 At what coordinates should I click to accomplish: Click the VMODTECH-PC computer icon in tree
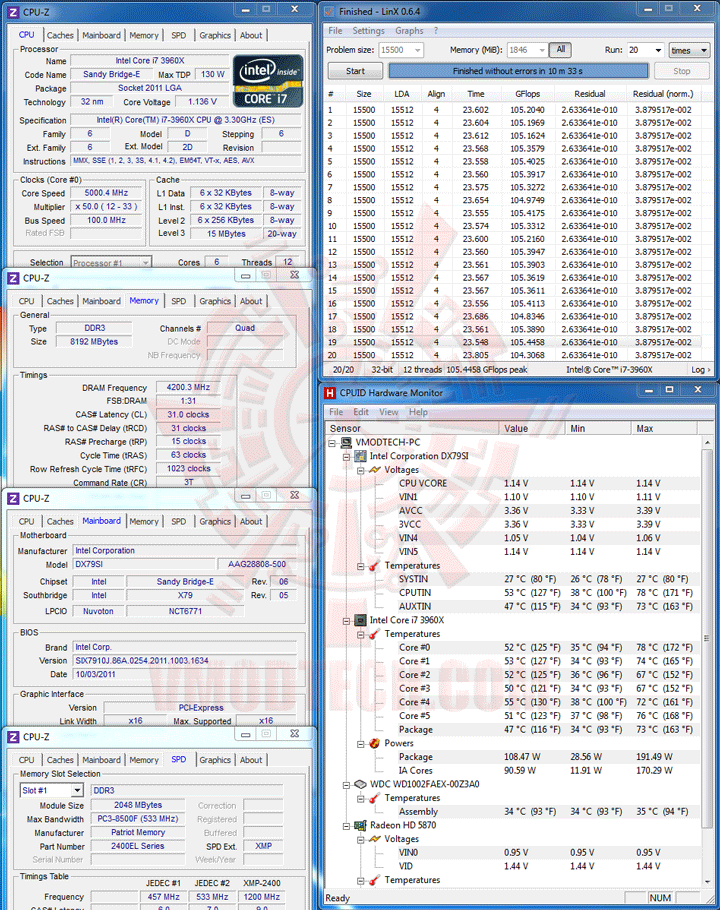[346, 442]
